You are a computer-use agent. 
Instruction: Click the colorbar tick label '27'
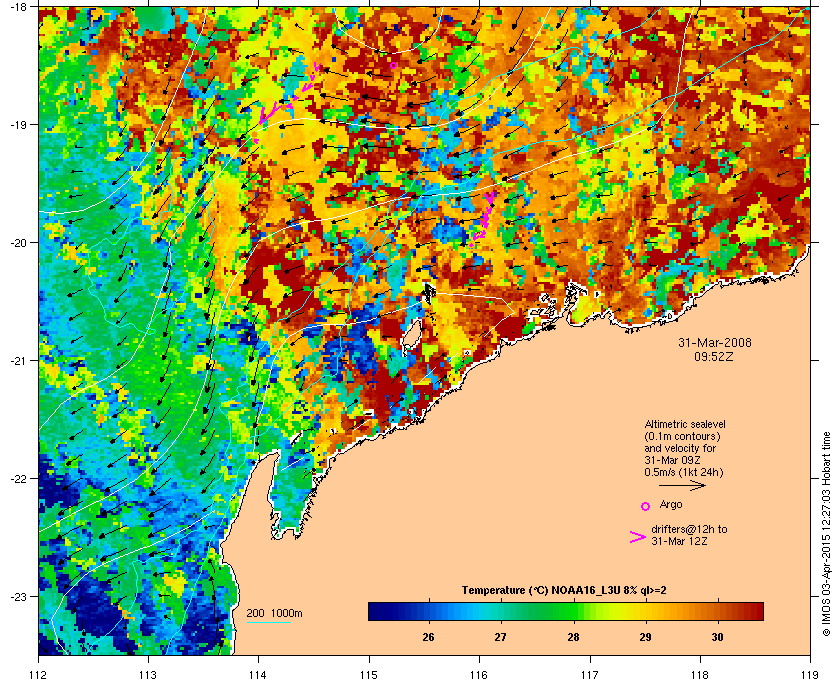point(500,637)
